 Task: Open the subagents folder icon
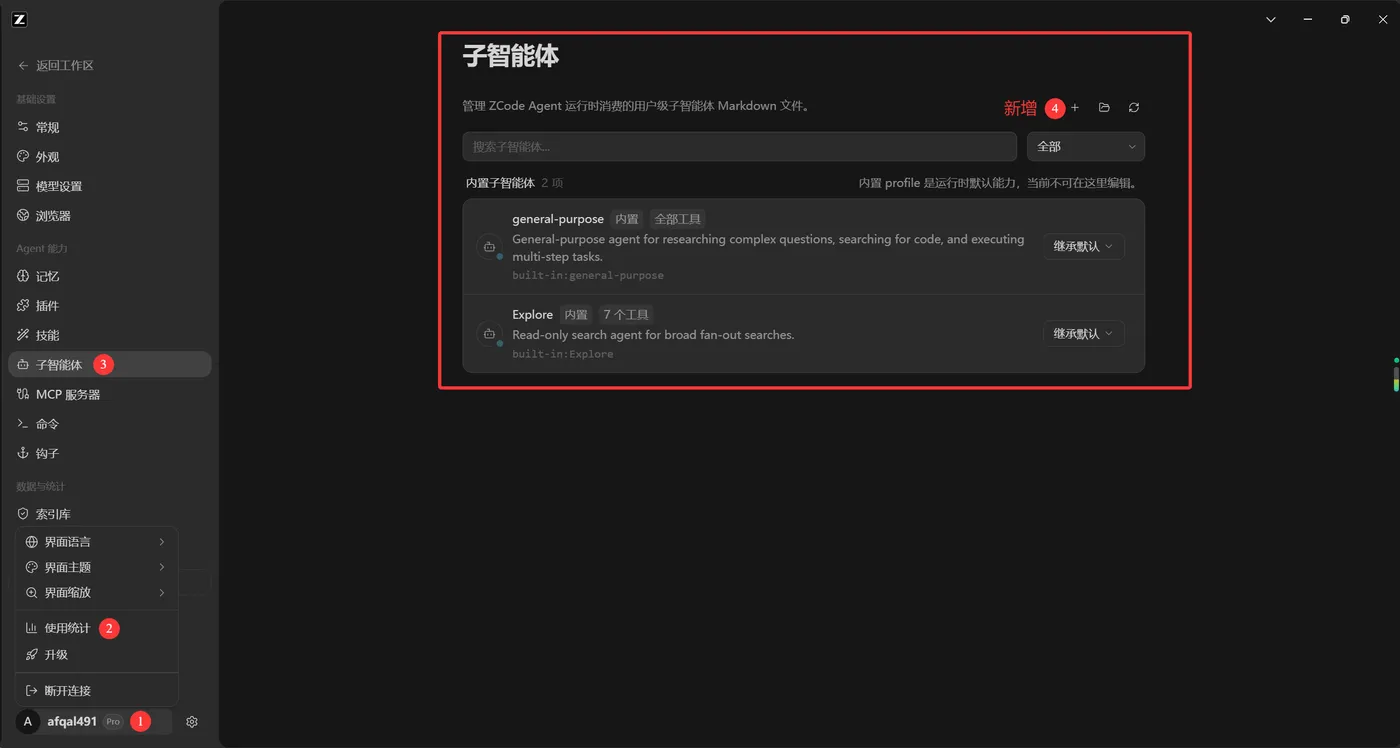[x=1104, y=108]
